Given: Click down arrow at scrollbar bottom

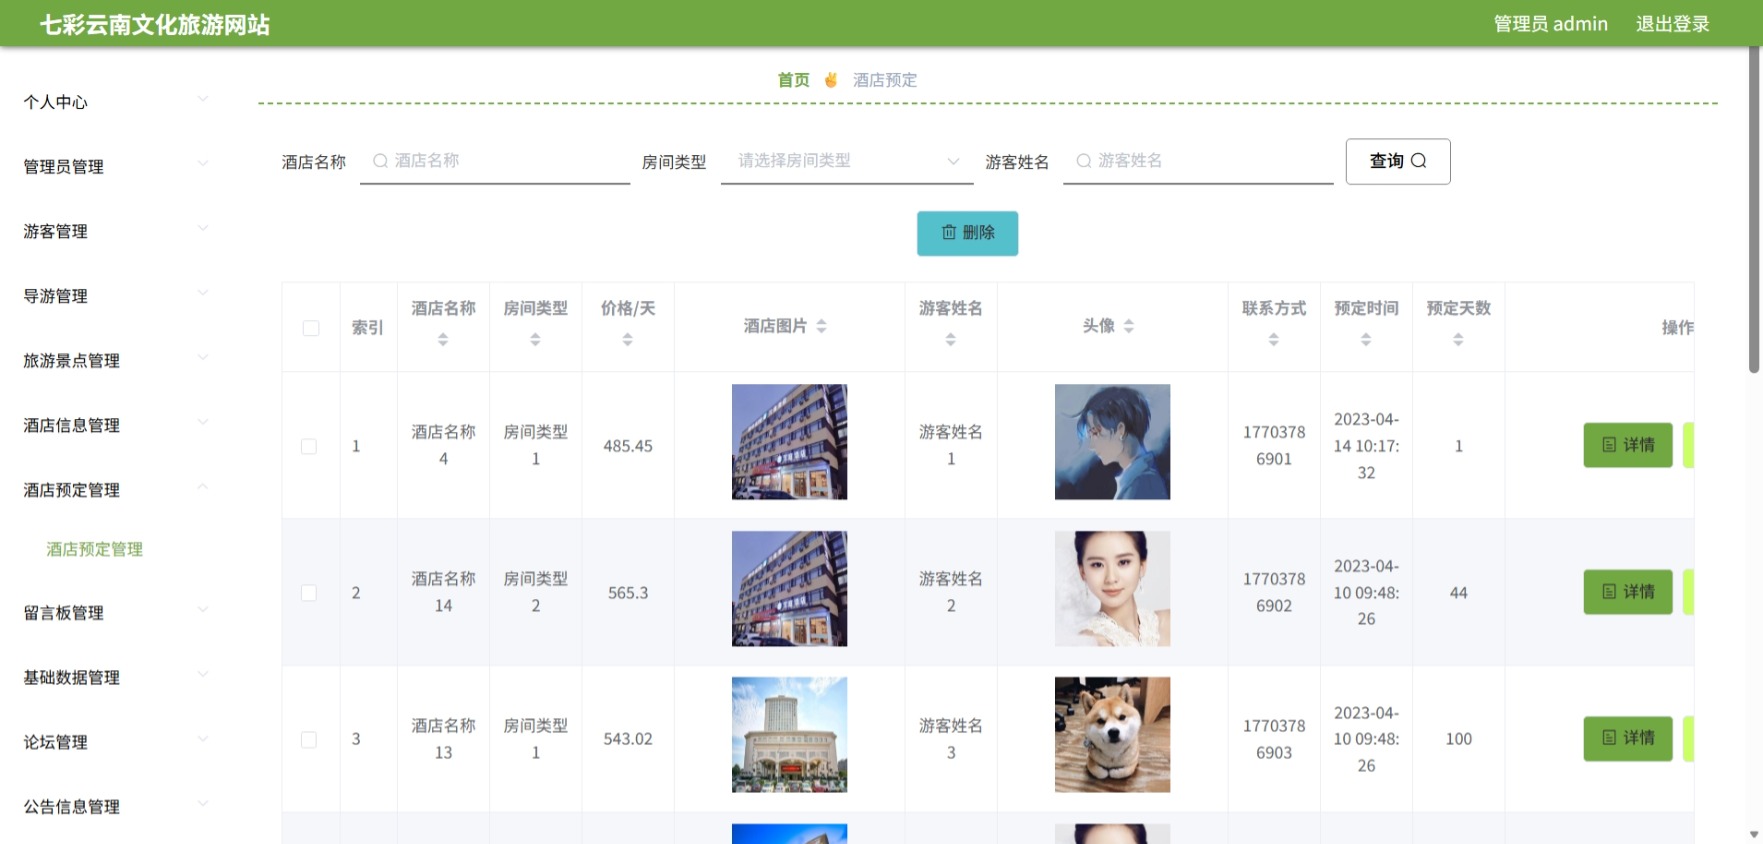Looking at the screenshot, I should [x=1754, y=834].
